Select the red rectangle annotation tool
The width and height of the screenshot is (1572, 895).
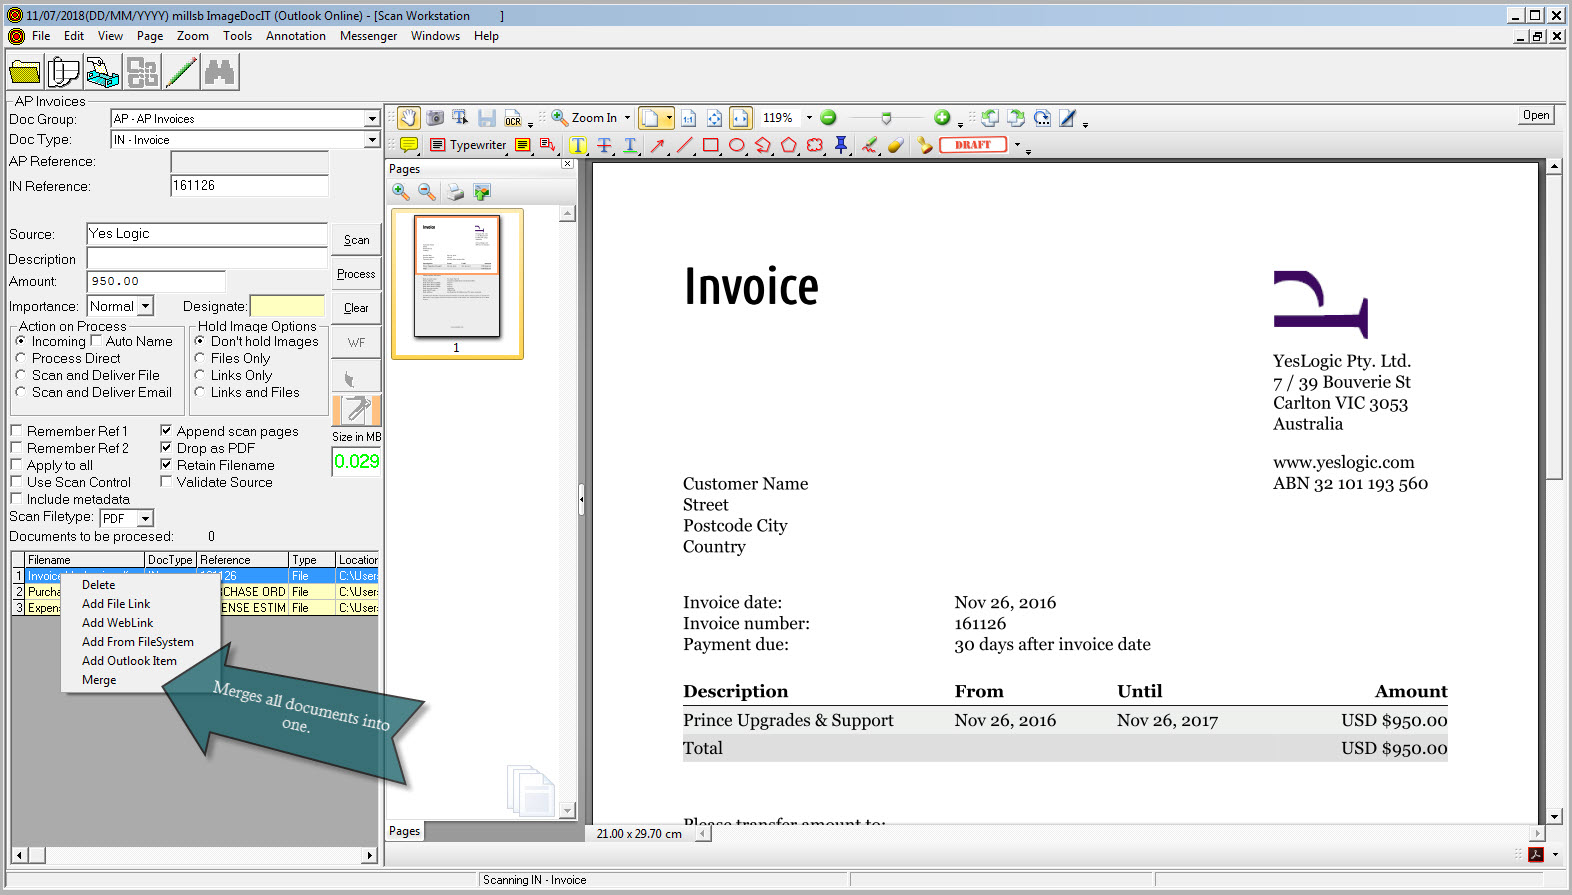coord(710,145)
